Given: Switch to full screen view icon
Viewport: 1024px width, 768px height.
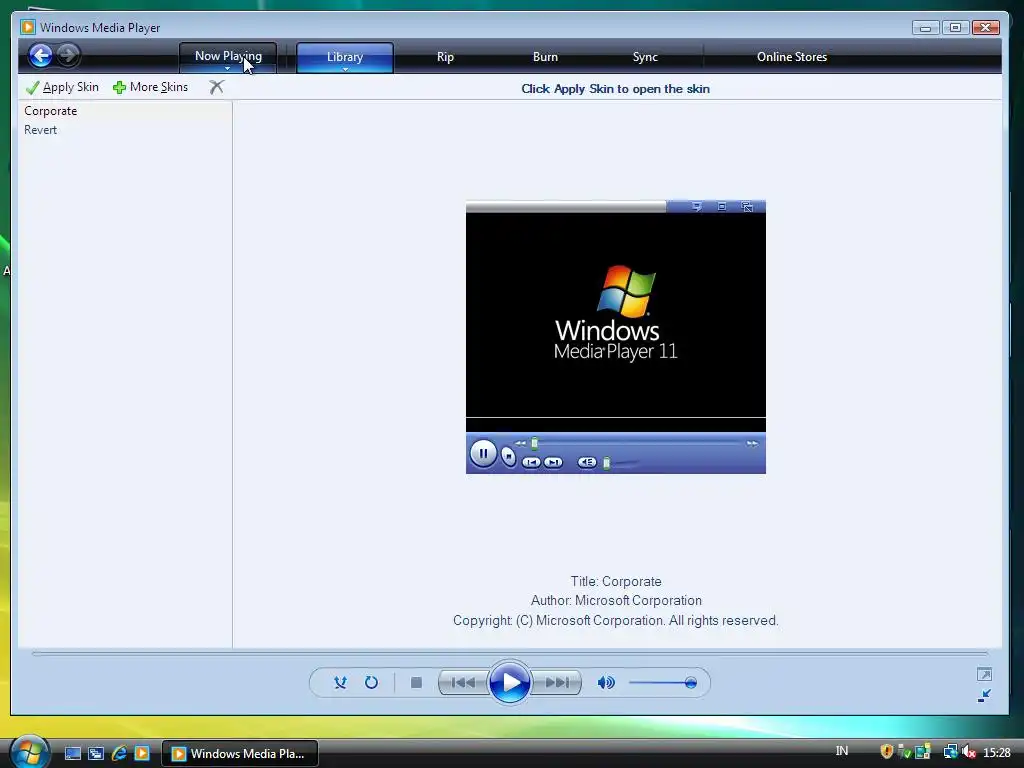Looking at the screenshot, I should point(984,675).
